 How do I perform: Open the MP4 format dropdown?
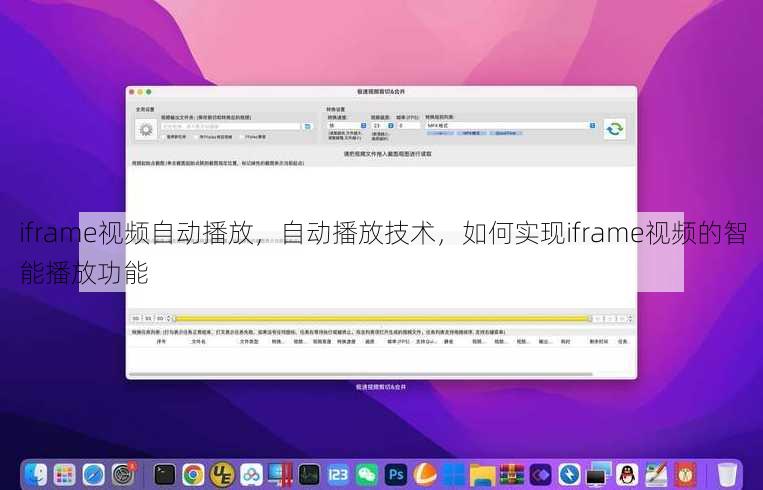(x=511, y=126)
